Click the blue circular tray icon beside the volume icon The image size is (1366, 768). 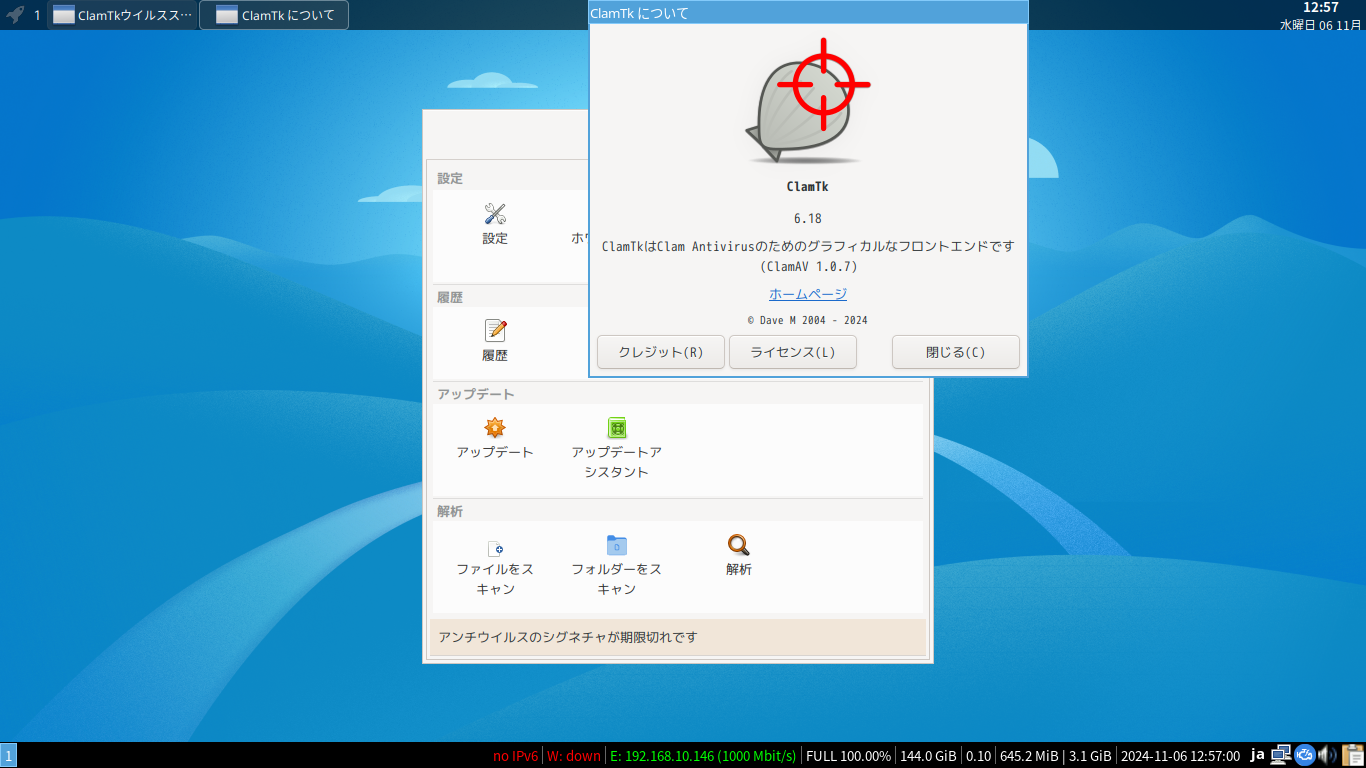pyautogui.click(x=1304, y=755)
